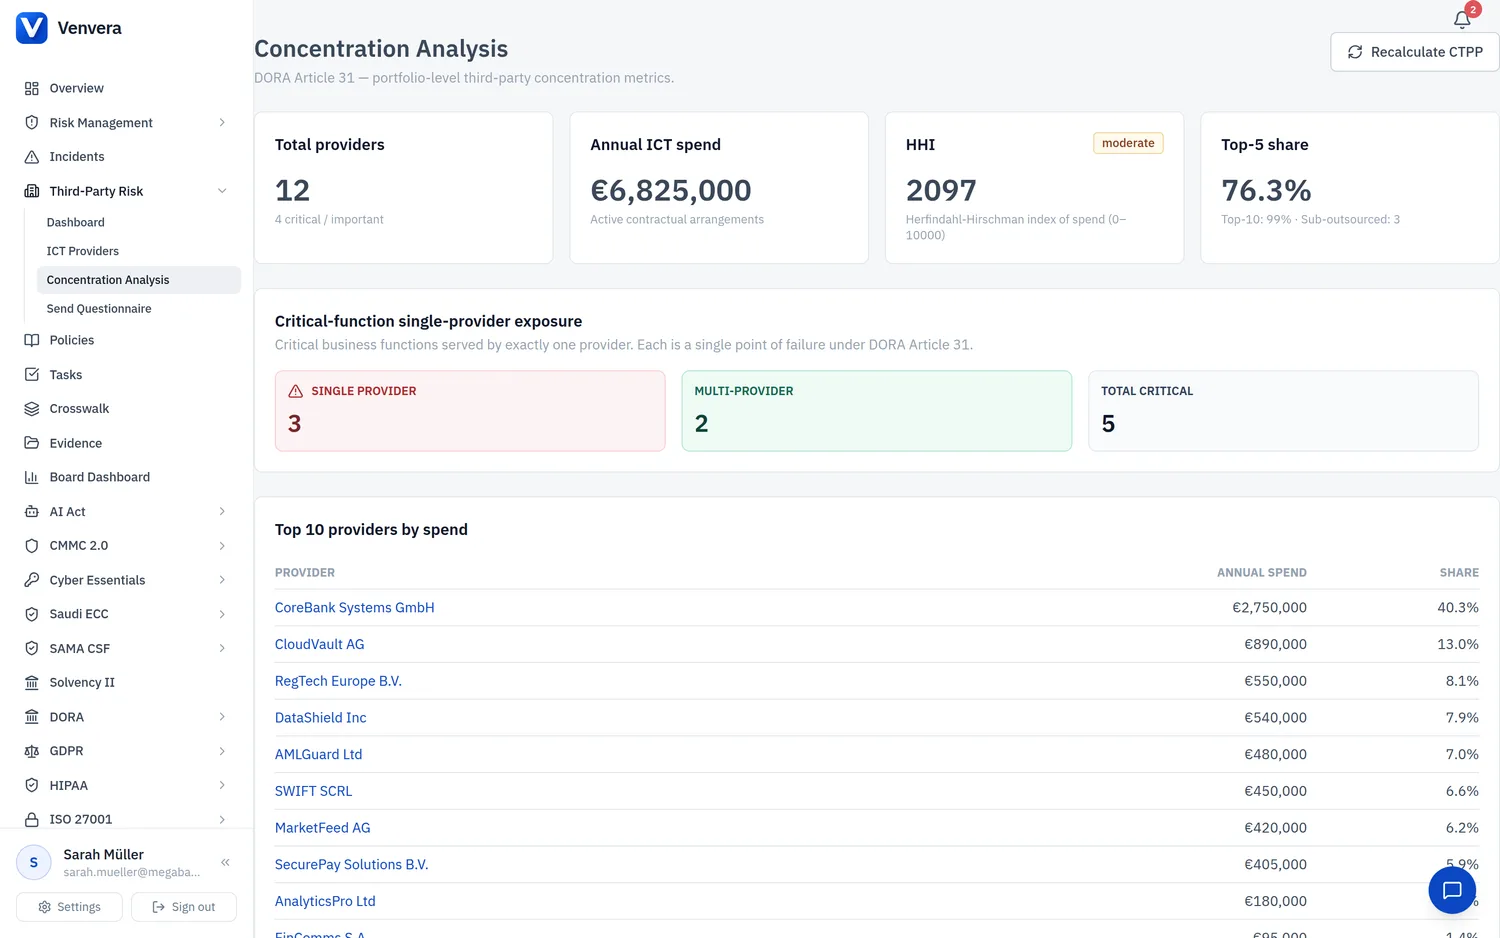
Task: Click the SAMA CSF shield icon
Action: coord(32,648)
